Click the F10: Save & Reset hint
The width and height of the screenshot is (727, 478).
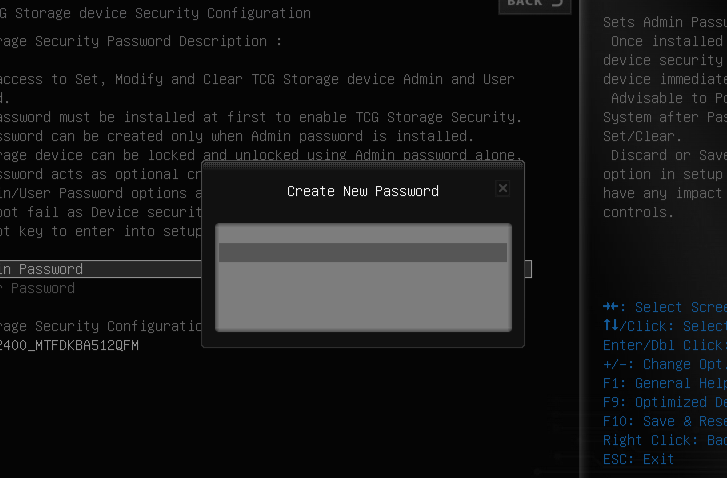click(664, 421)
